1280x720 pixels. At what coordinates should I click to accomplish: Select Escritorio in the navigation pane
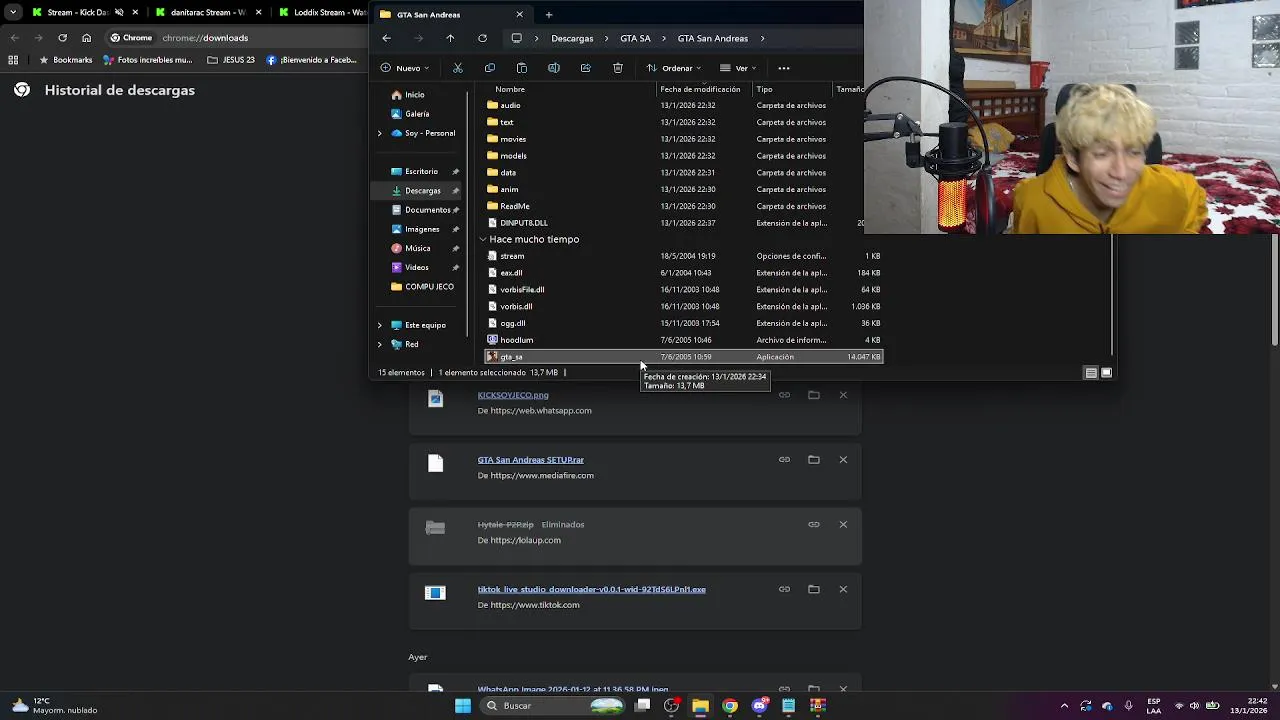click(415, 172)
